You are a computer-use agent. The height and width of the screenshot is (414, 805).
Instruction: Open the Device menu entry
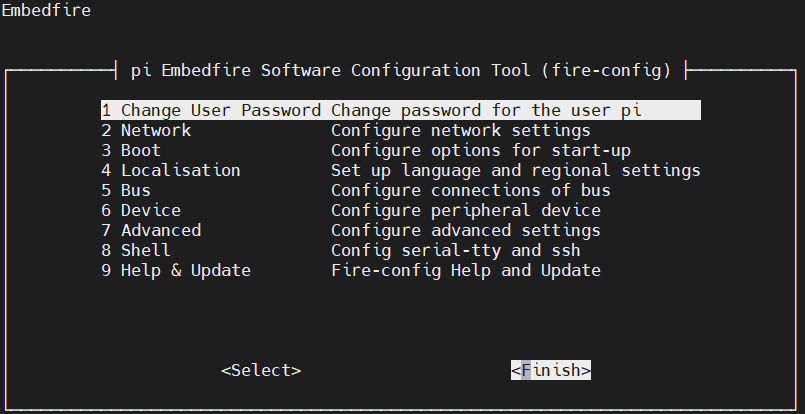click(x=400, y=211)
